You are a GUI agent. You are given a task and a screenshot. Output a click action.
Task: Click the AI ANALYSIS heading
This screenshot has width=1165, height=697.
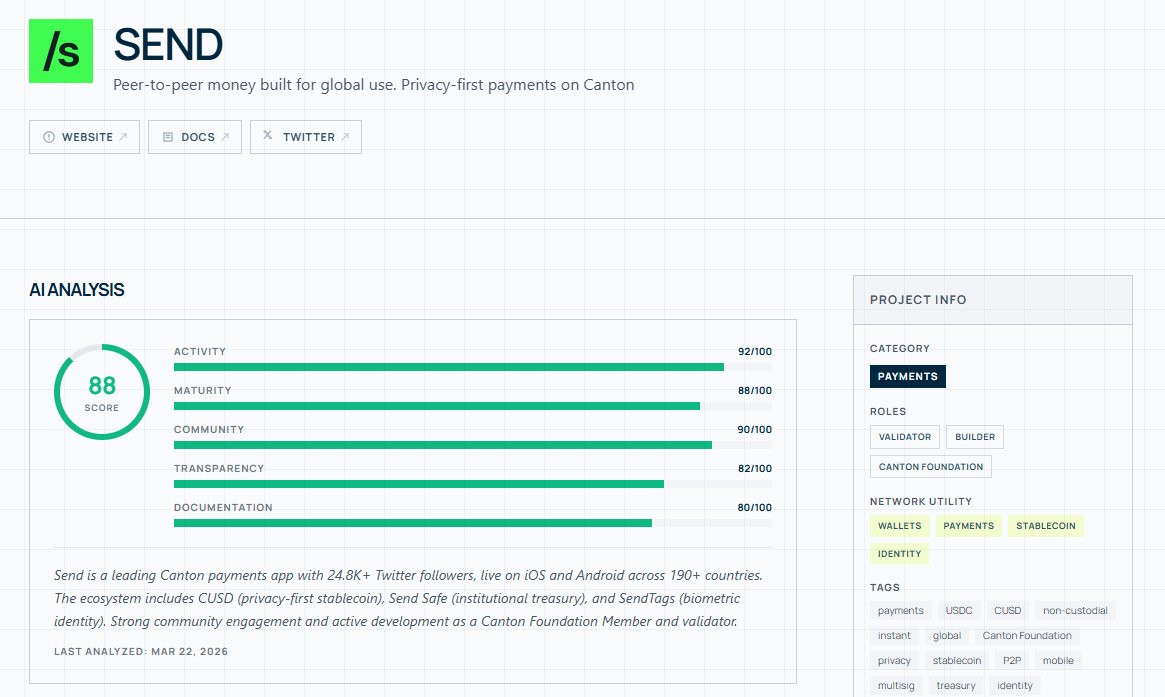77,290
